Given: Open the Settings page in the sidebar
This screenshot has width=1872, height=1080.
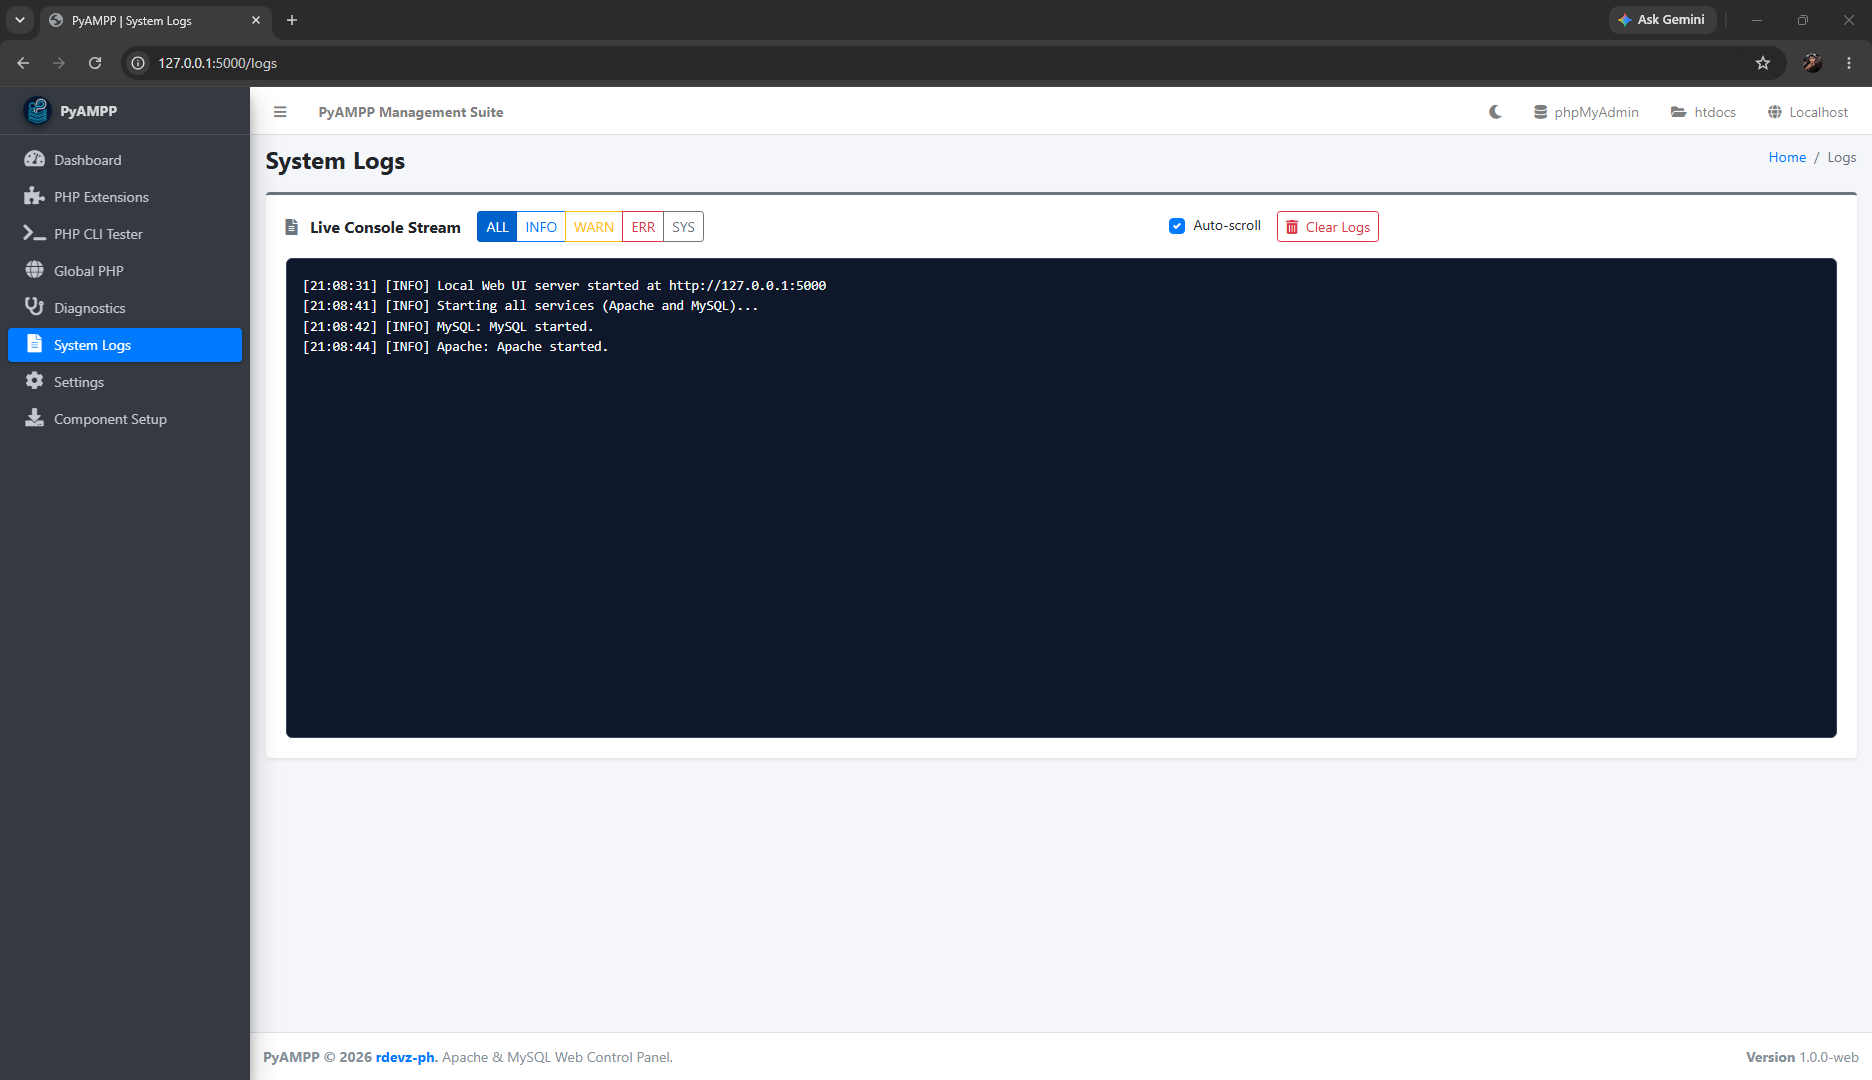Looking at the screenshot, I should point(125,382).
